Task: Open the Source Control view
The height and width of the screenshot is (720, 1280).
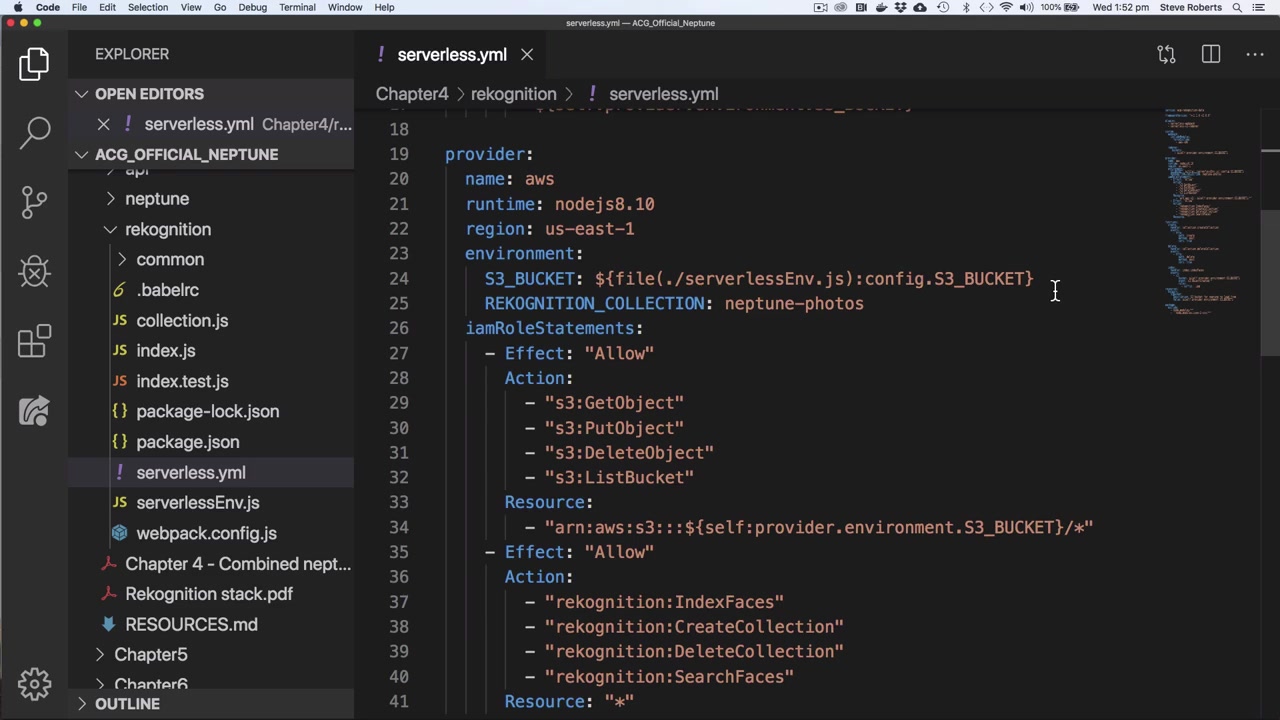Action: (34, 201)
